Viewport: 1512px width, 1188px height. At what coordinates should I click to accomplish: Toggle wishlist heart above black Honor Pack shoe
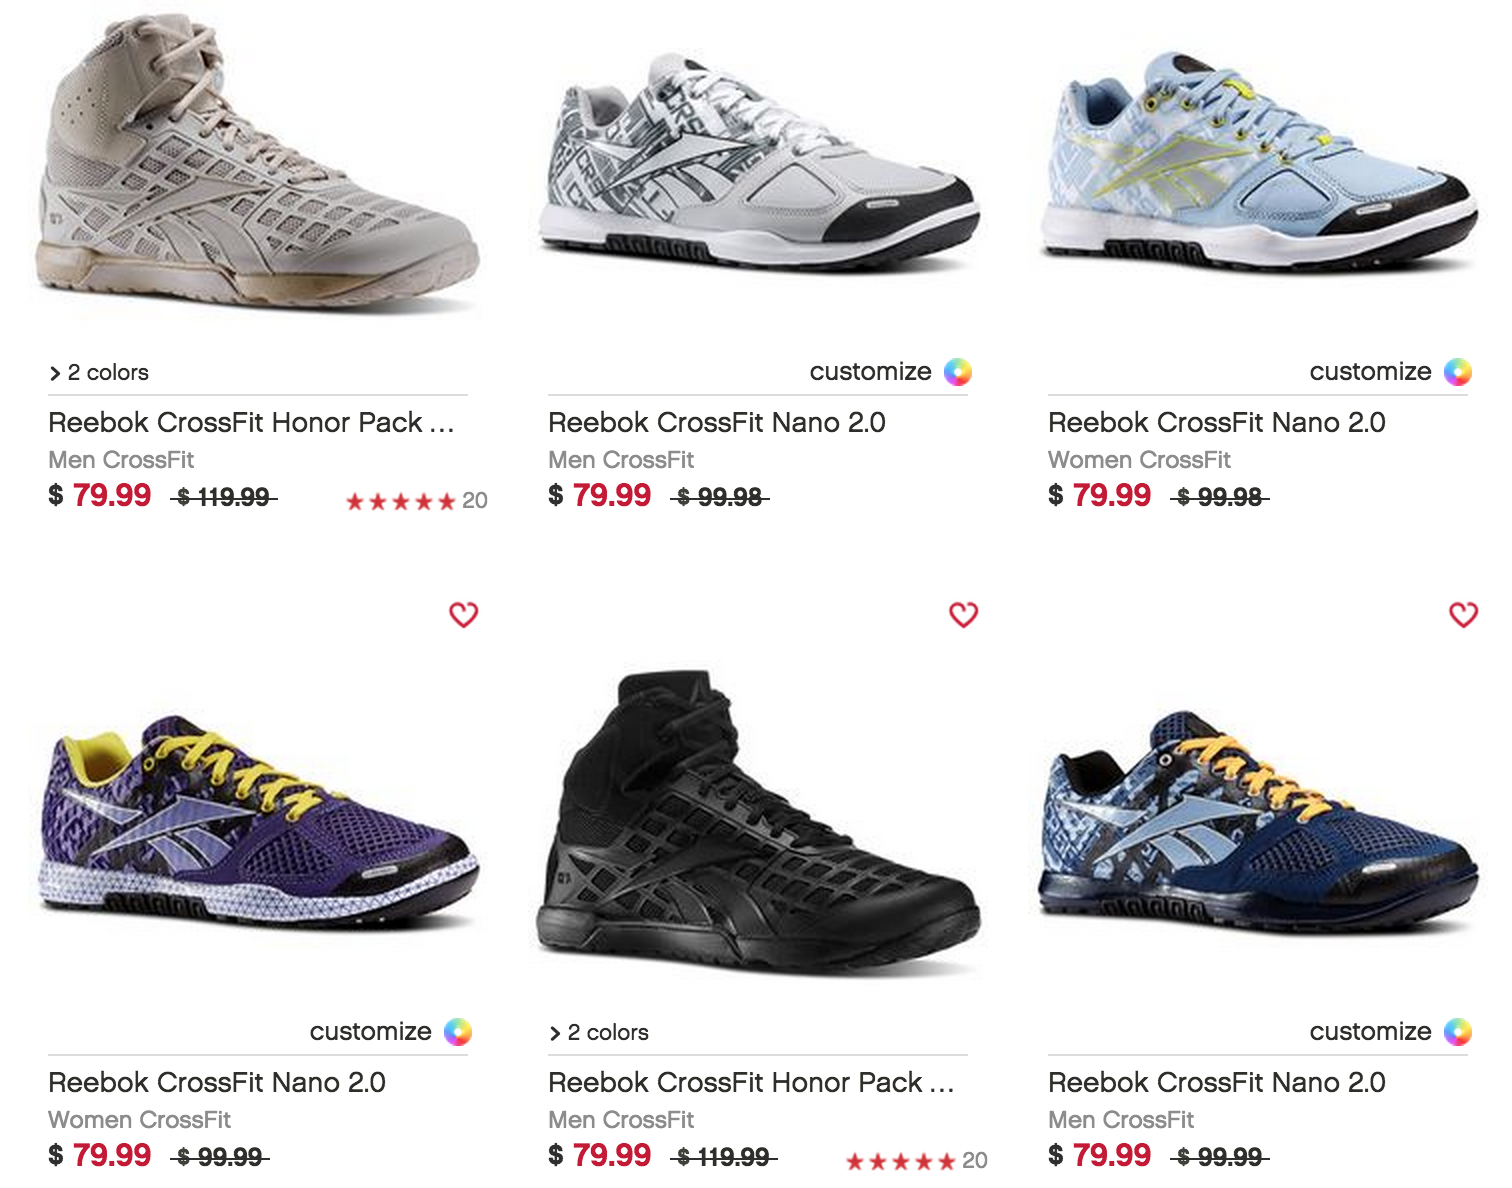pos(963,615)
